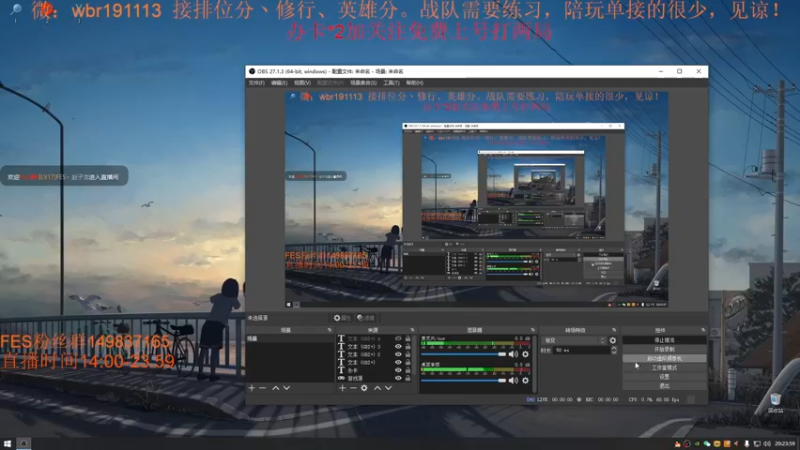The width and height of the screenshot is (800, 450).
Task: Select the 场景 item in Scenes list
Action: 290,339
